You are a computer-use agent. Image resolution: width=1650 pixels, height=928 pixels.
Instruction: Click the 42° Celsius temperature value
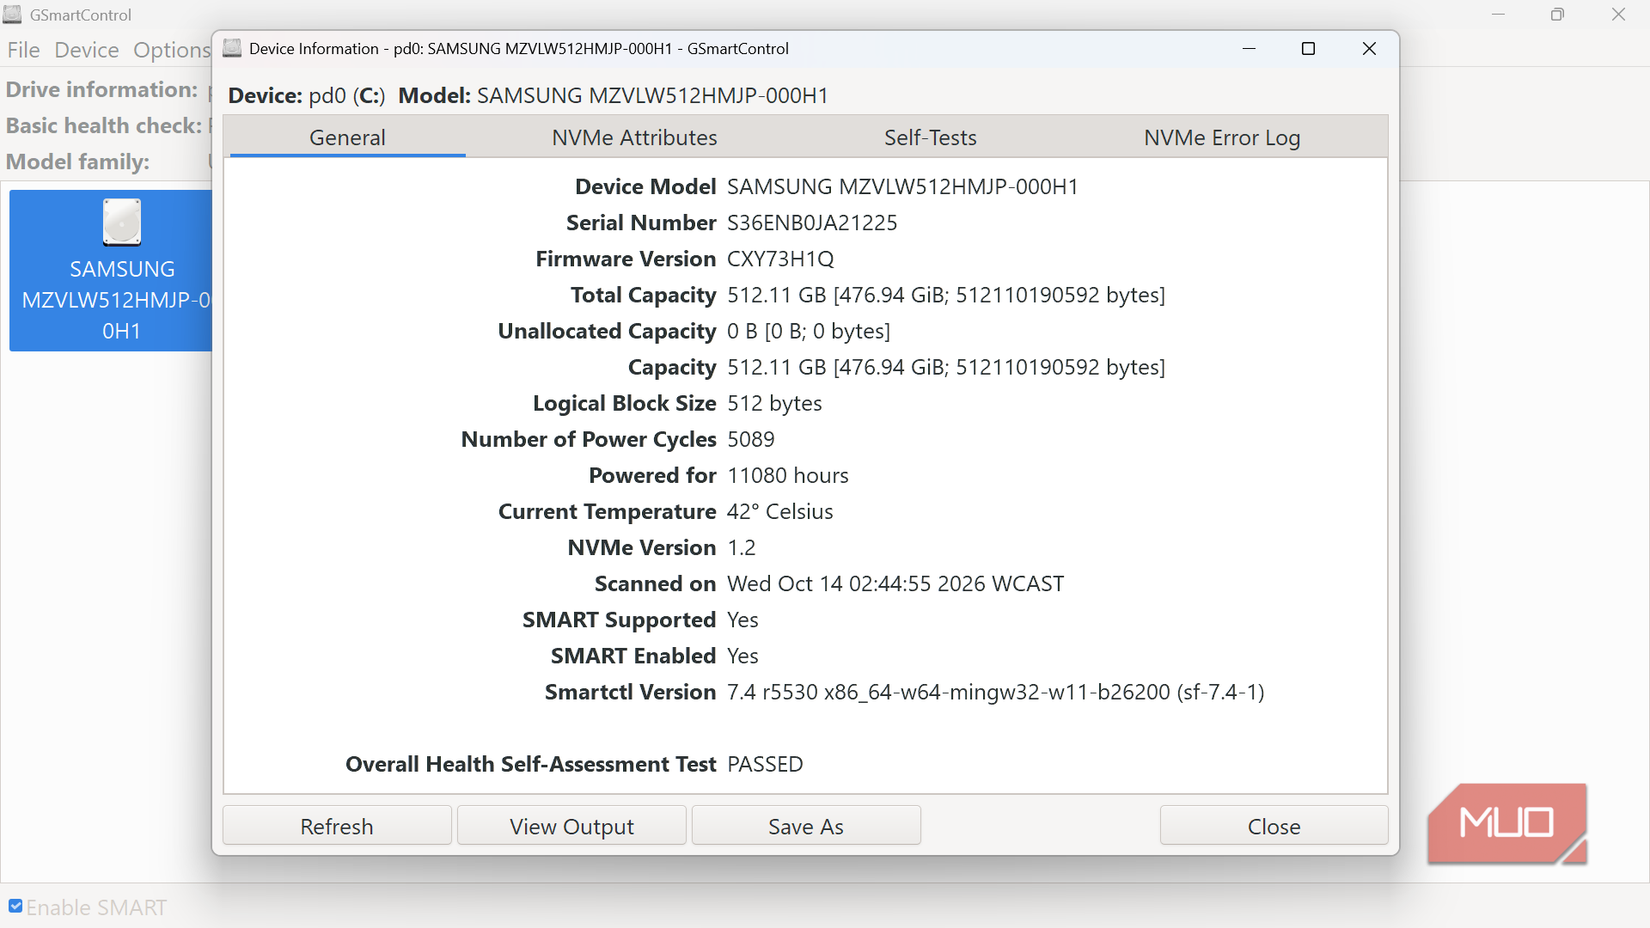click(x=780, y=511)
